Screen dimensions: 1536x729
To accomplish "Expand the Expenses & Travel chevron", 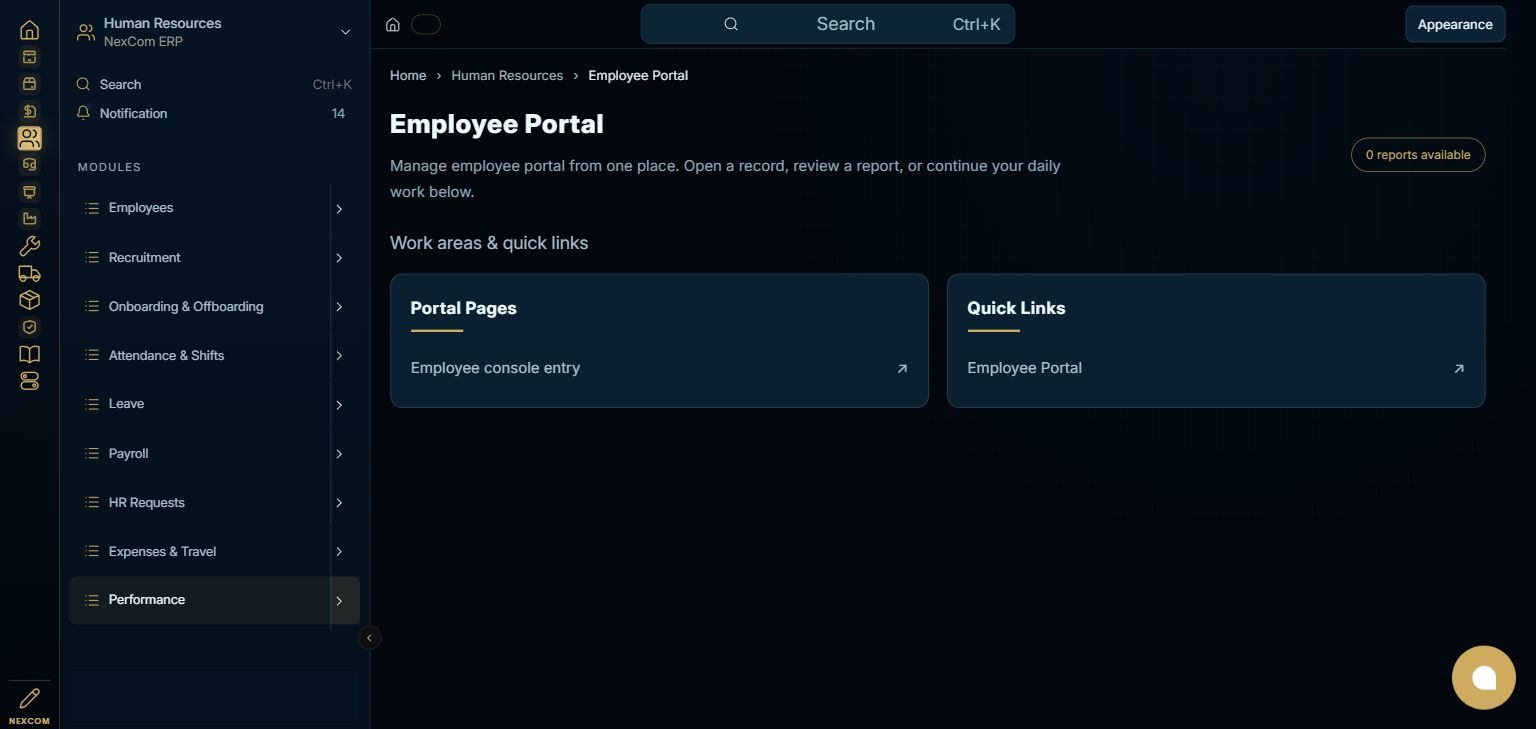I will [x=339, y=552].
